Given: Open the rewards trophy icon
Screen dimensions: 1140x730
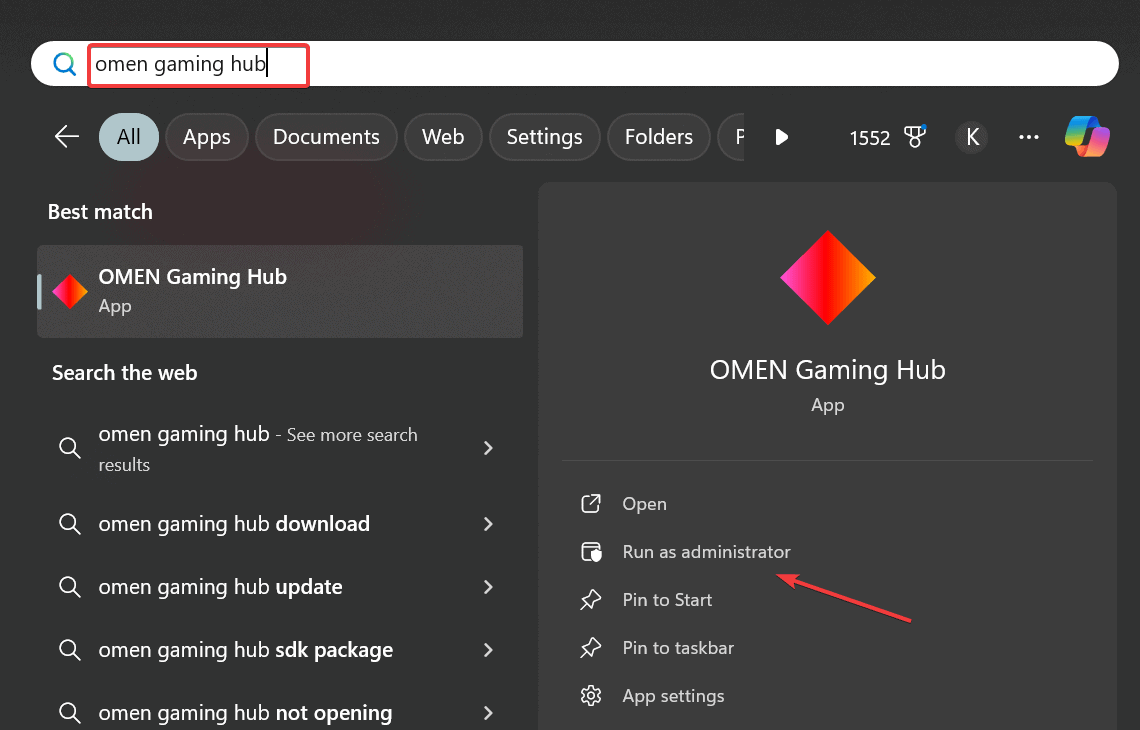Looking at the screenshot, I should point(915,137).
